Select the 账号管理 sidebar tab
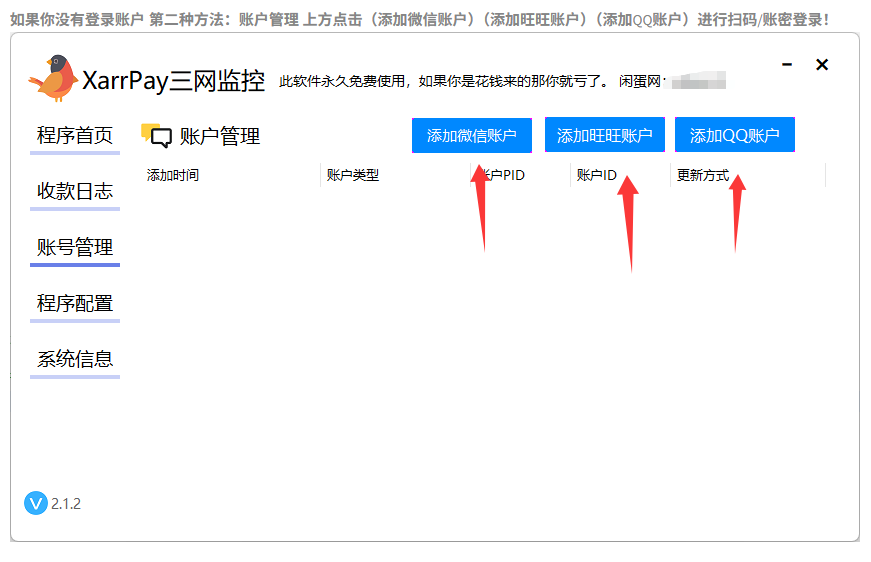 coord(75,248)
